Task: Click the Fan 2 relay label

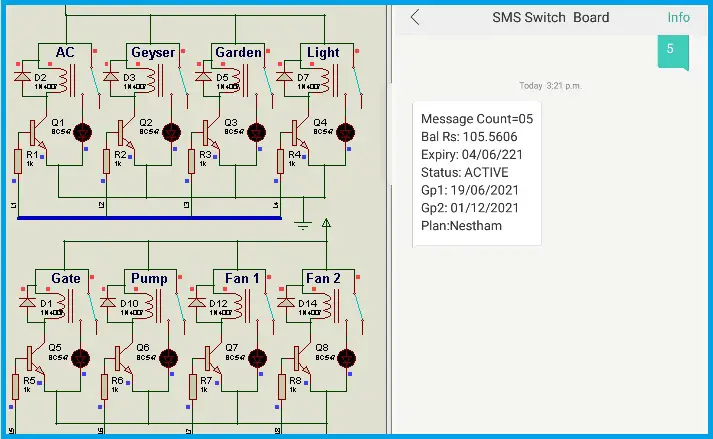Action: pos(323,278)
